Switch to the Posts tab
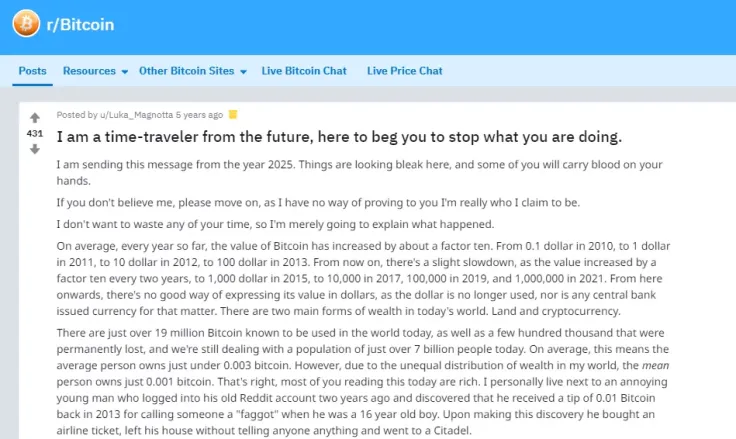Screen dimensions: 736x439 pos(32,71)
